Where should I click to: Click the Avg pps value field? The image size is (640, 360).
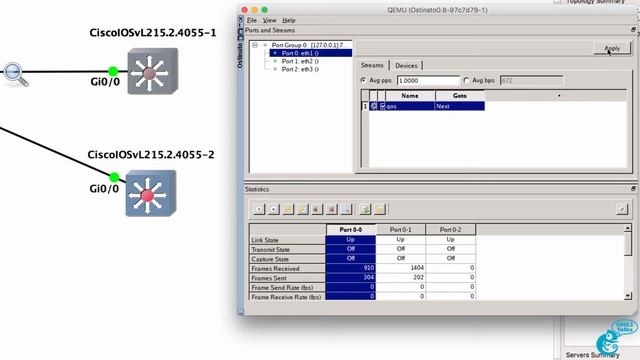[x=428, y=80]
